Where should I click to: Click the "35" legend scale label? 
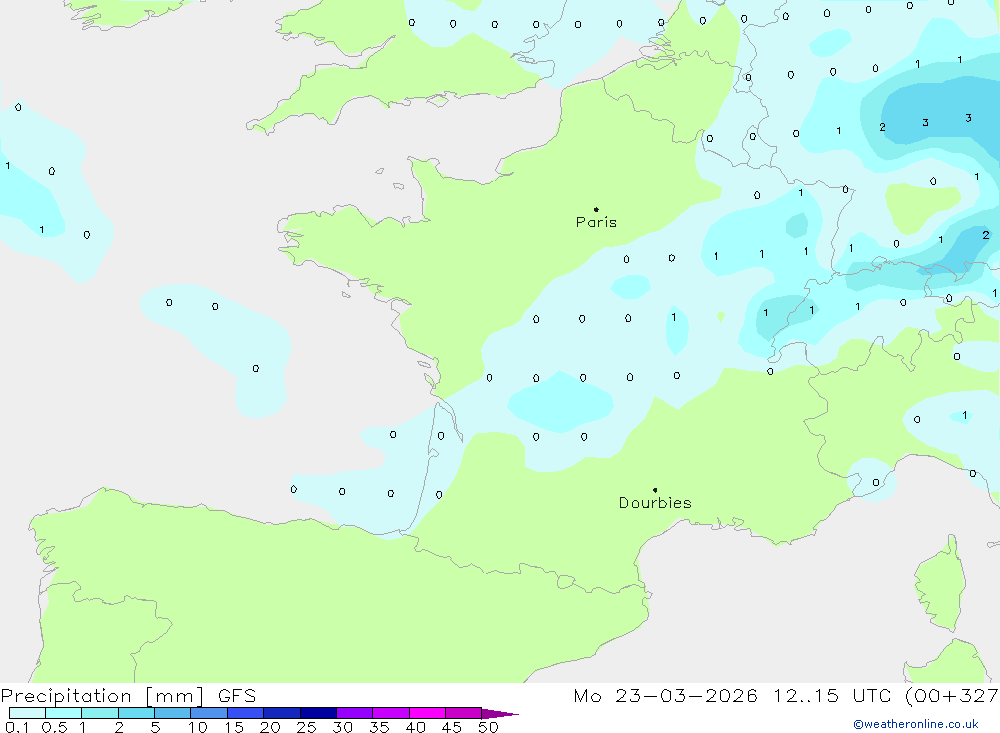pos(379,727)
